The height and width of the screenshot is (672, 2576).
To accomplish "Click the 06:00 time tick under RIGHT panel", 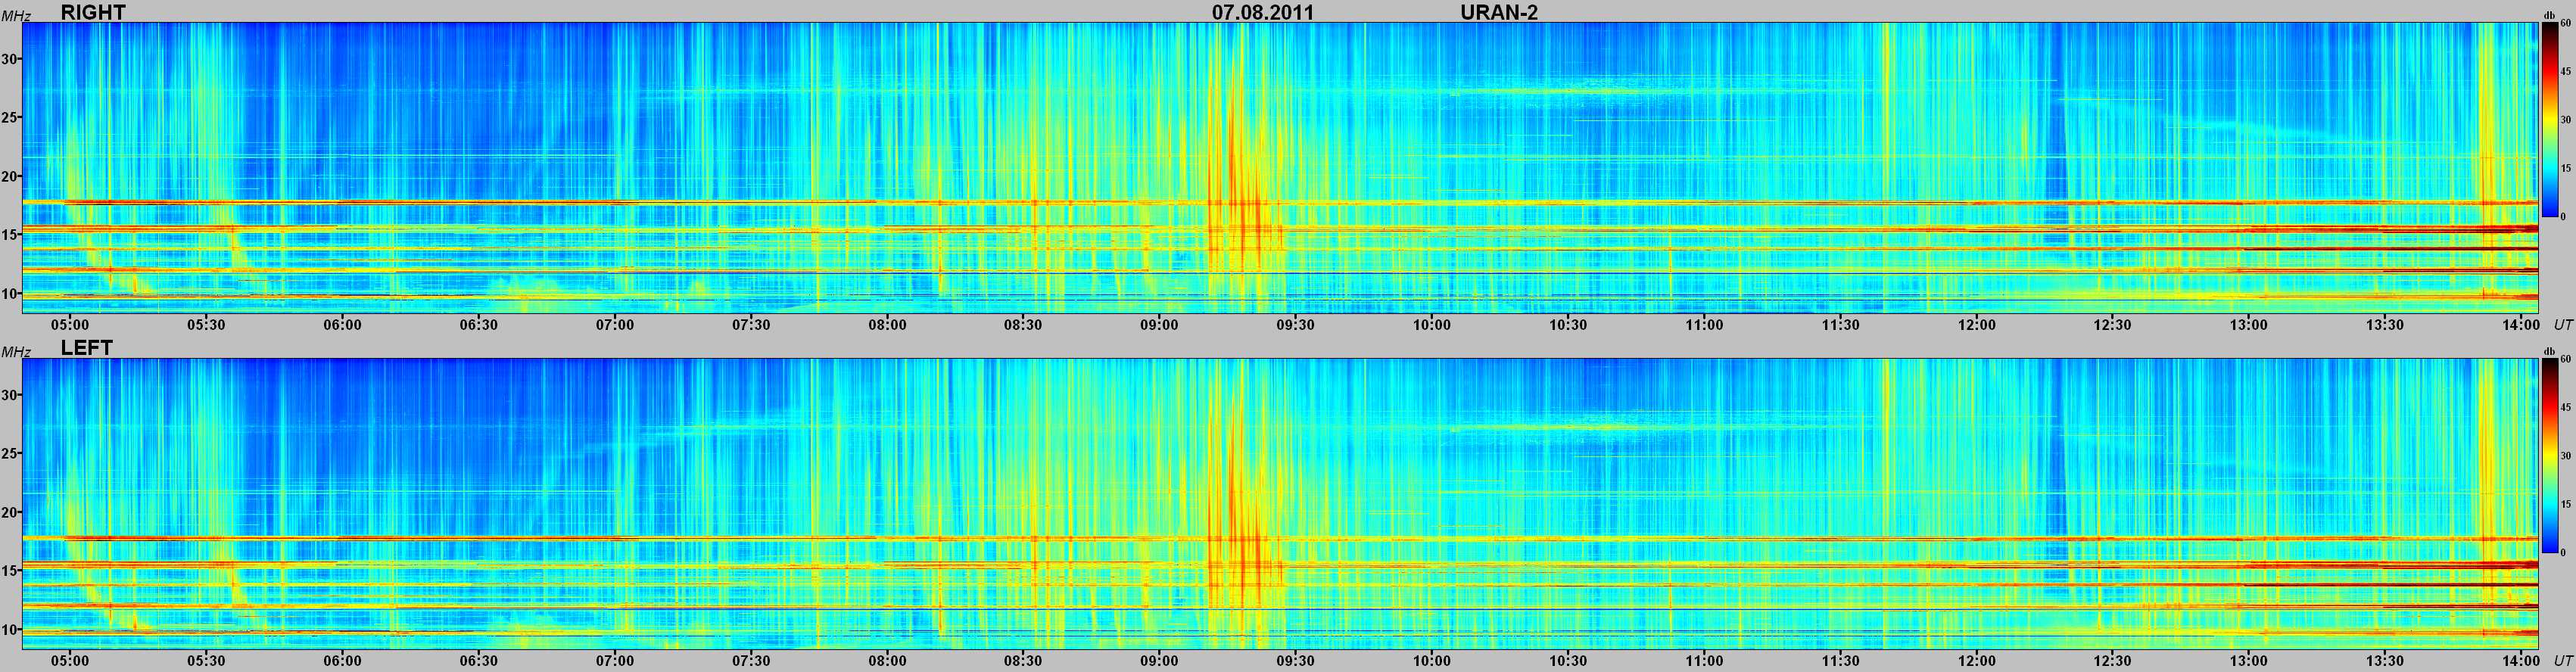I will coord(342,325).
